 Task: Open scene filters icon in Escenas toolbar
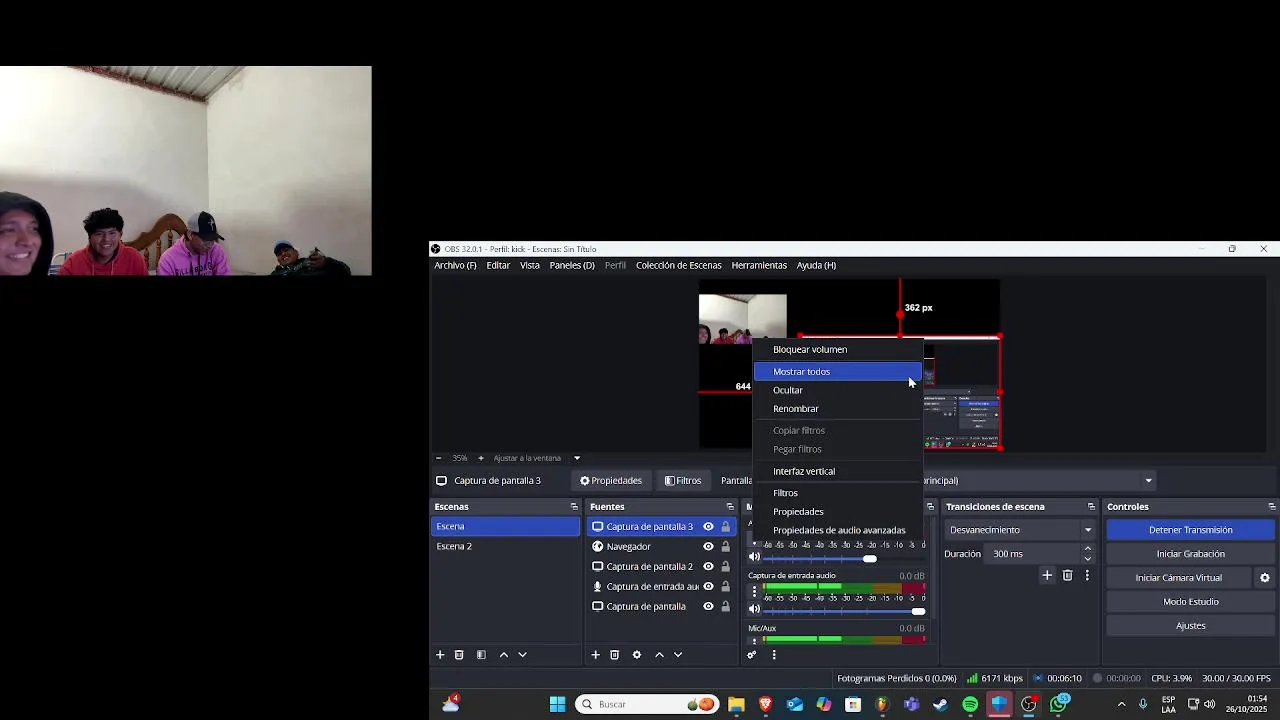point(481,655)
